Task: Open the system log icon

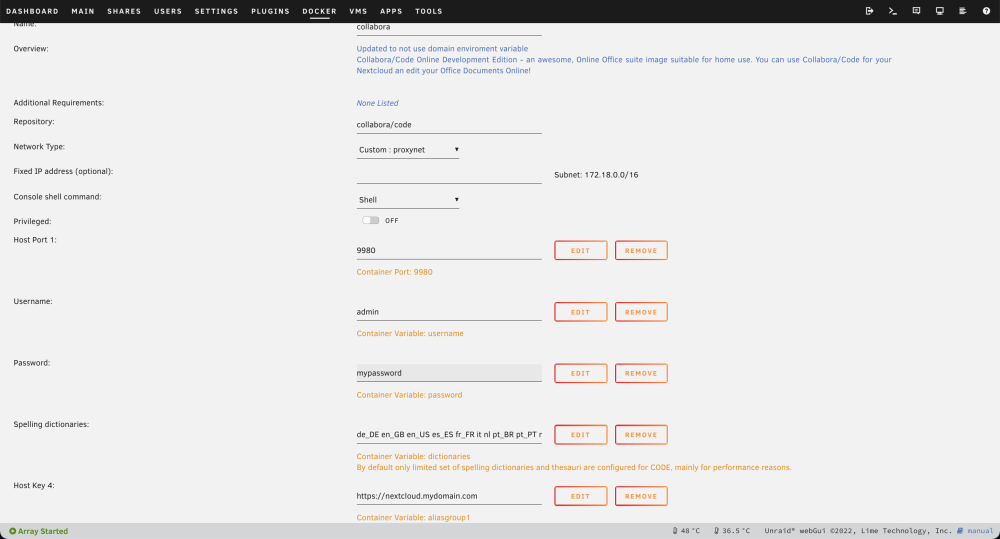Action: coord(962,11)
